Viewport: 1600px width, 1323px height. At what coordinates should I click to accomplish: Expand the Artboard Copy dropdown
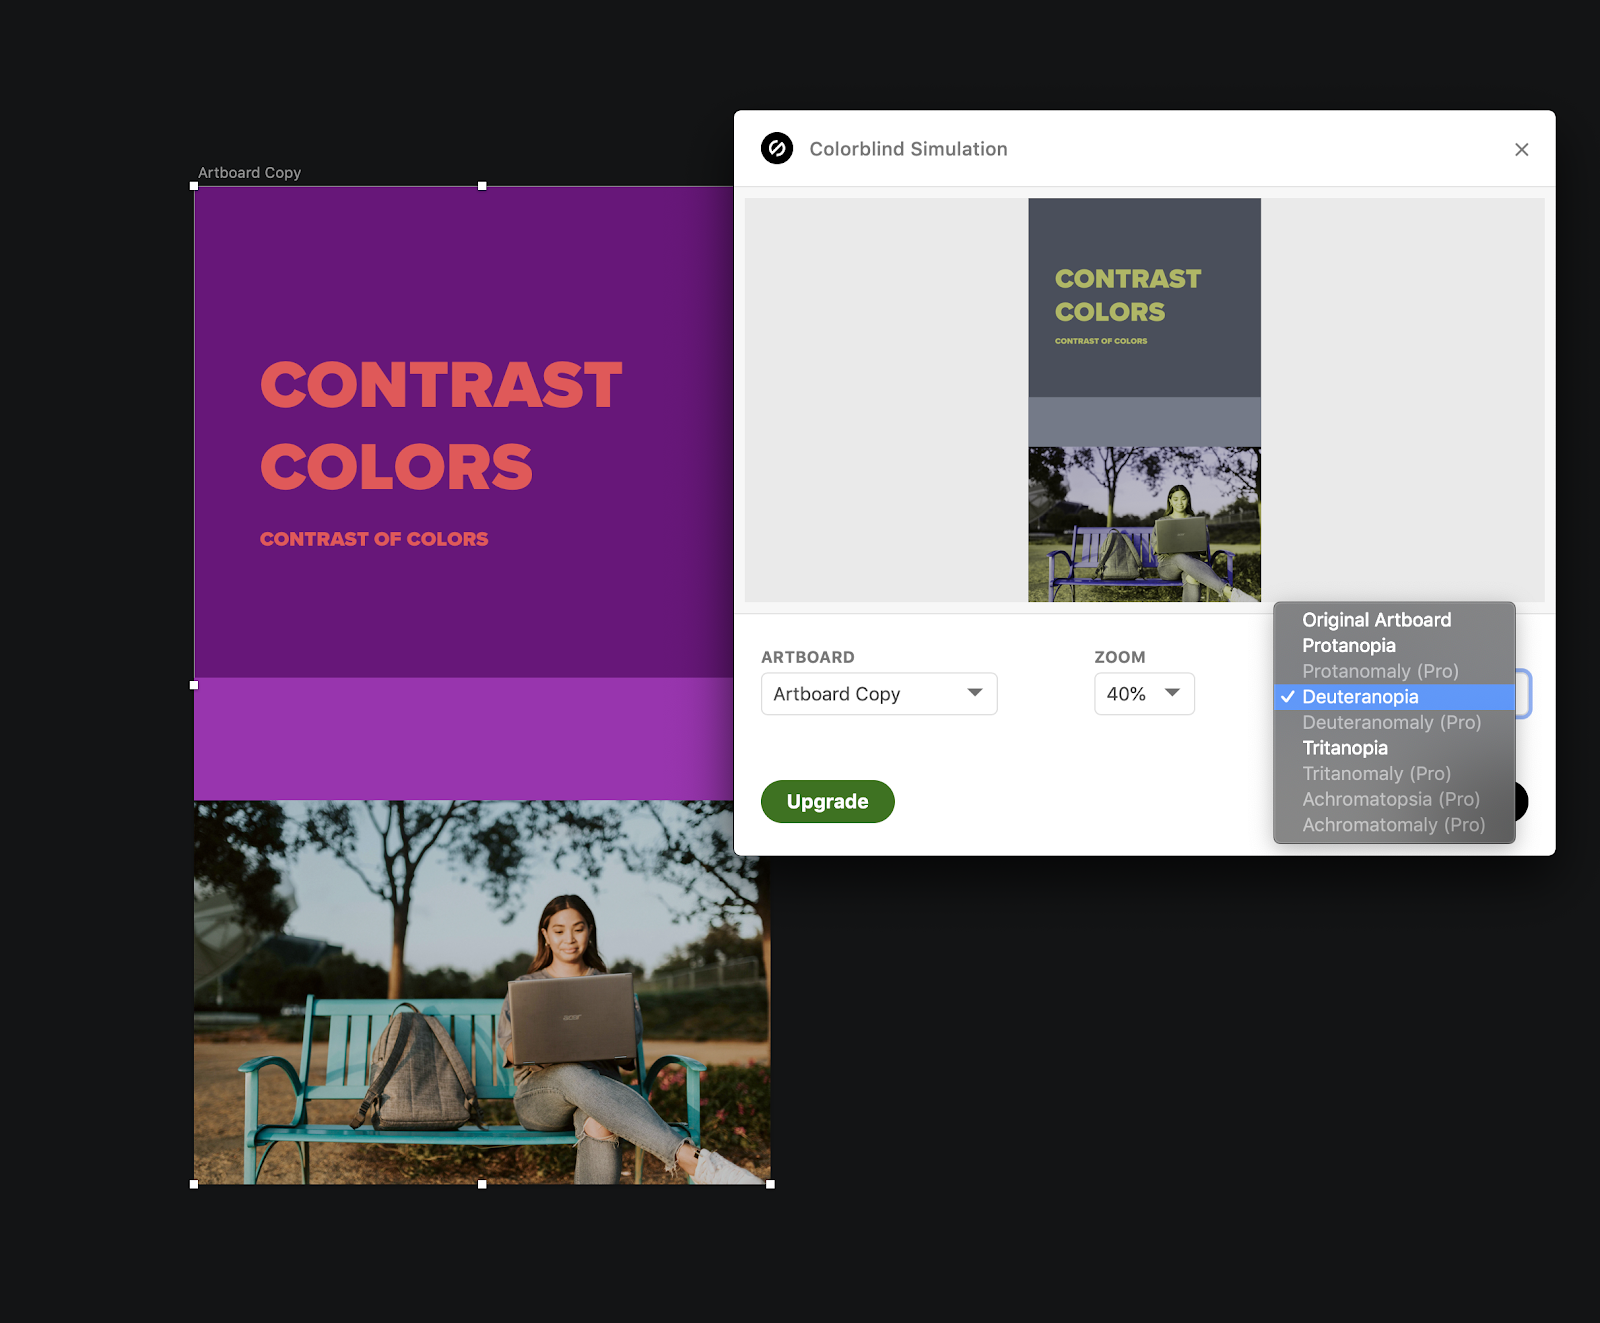pos(878,694)
